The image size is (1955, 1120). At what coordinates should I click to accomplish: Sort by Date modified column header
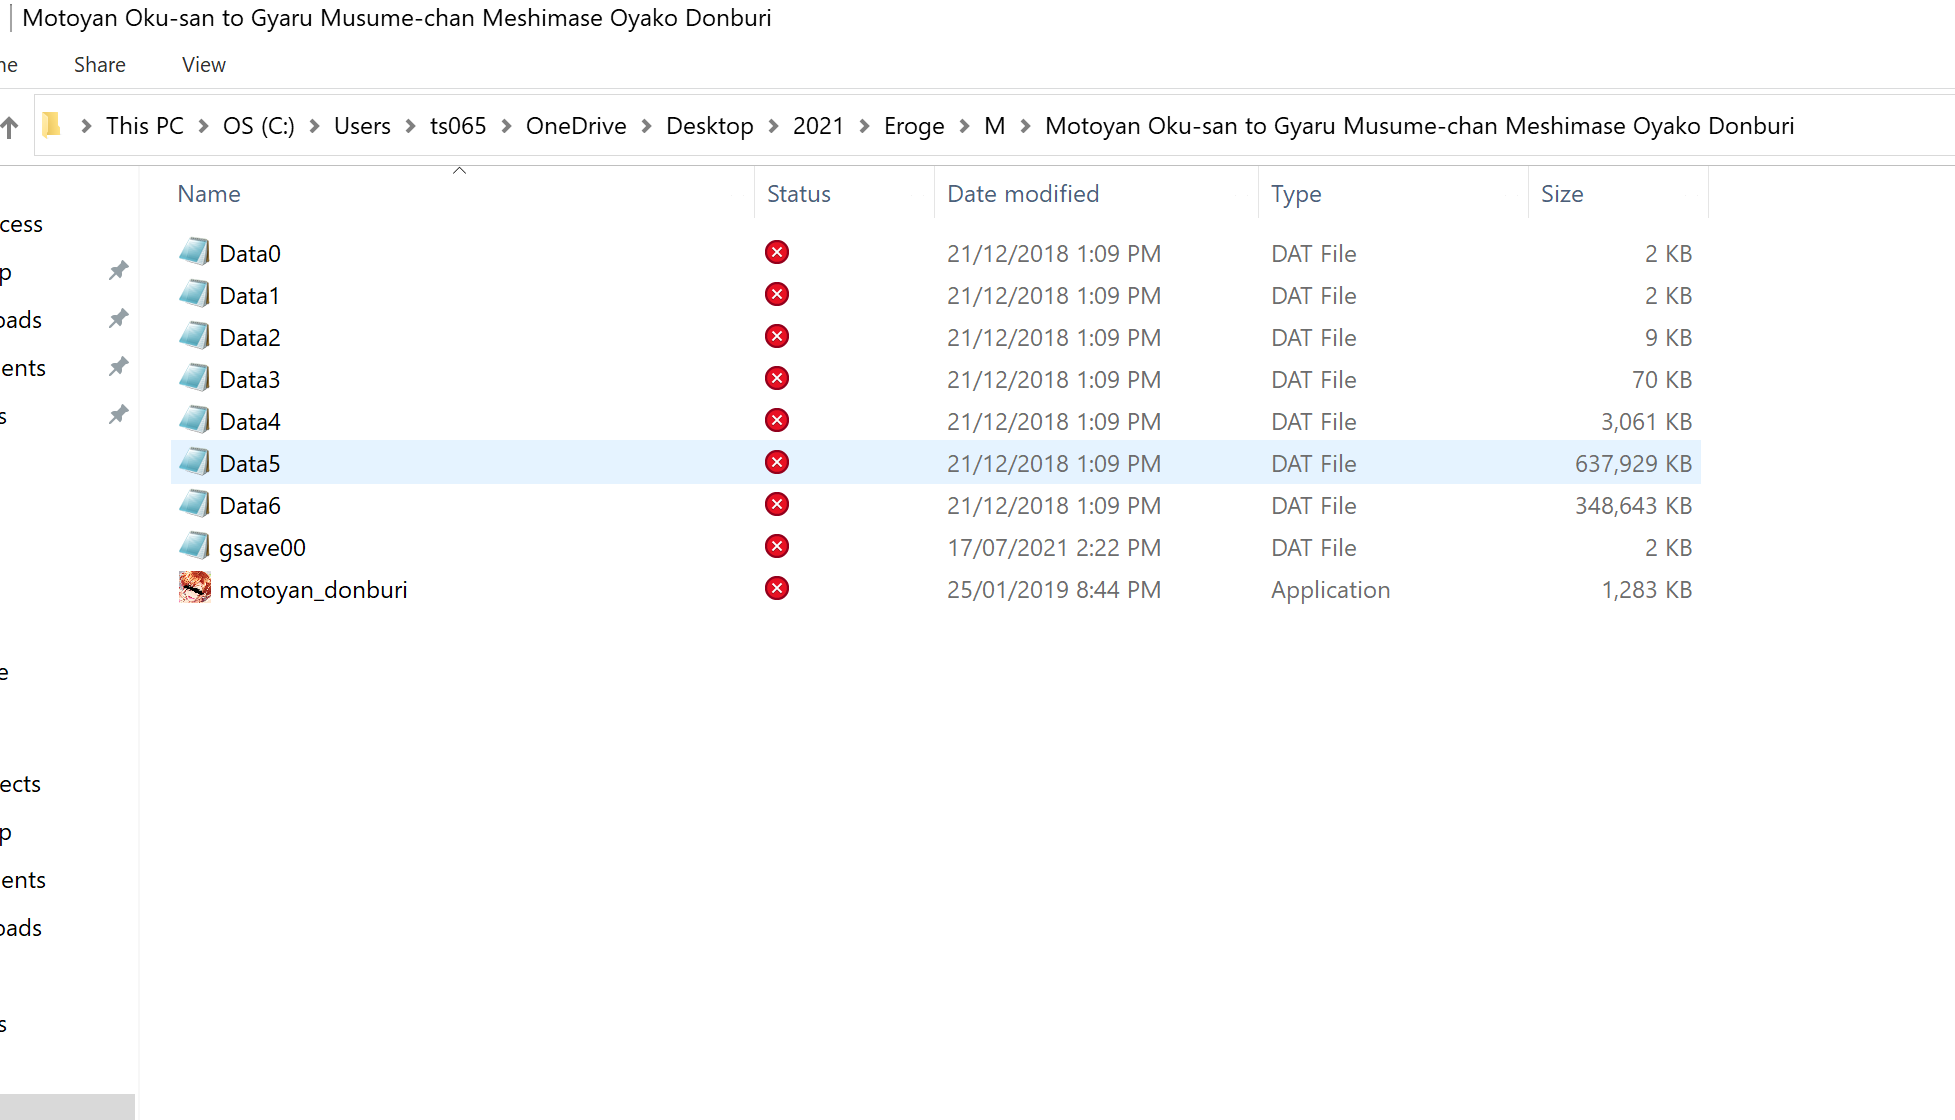tap(1022, 194)
